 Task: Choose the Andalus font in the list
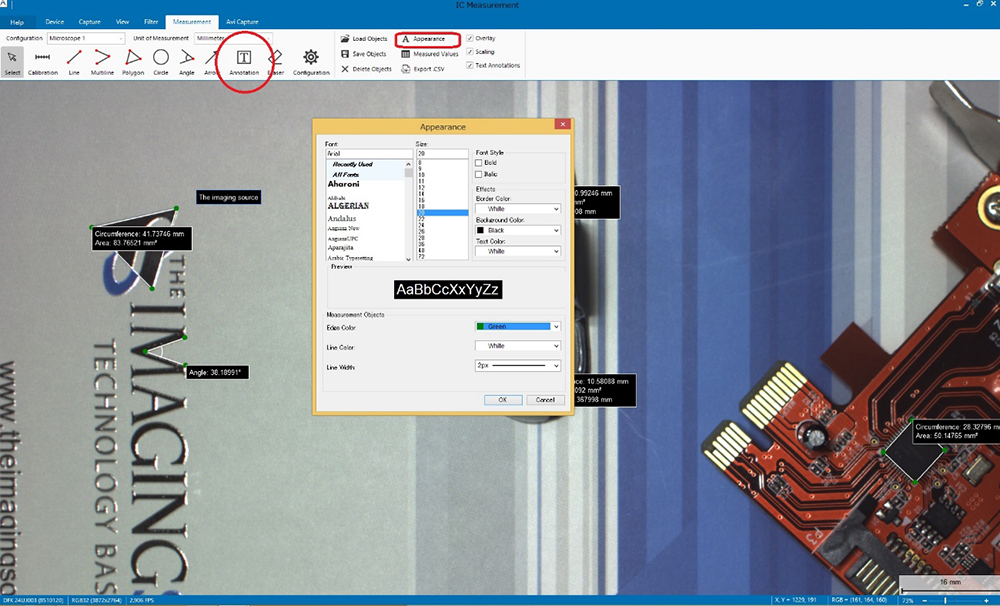[x=342, y=218]
